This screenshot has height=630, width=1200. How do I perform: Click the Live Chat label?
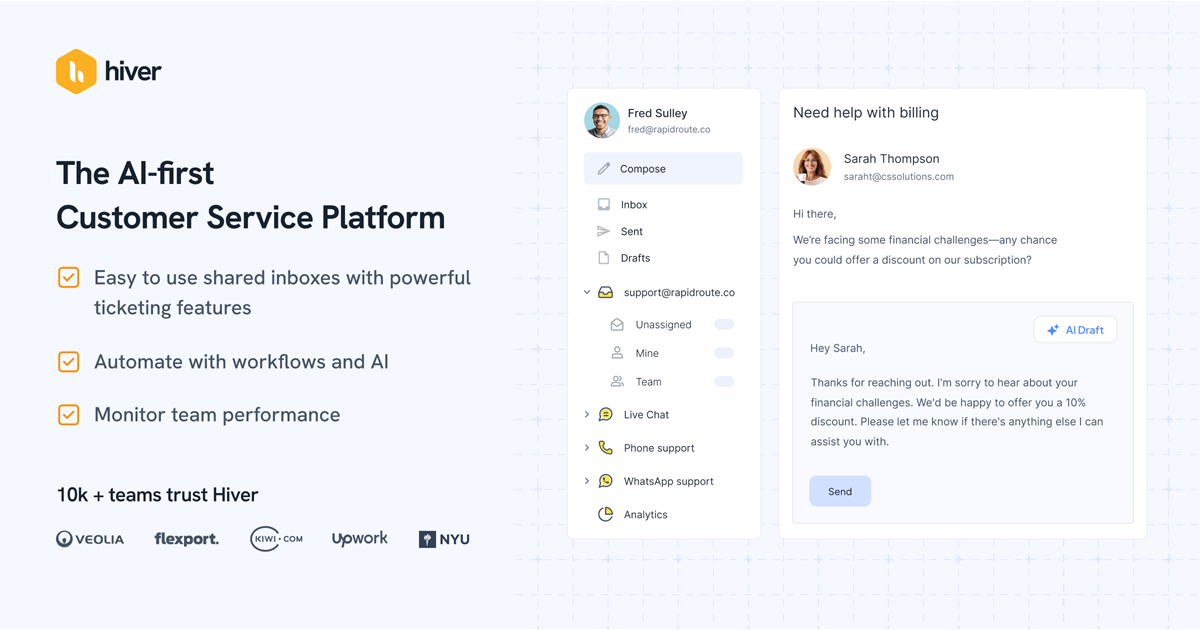646,415
